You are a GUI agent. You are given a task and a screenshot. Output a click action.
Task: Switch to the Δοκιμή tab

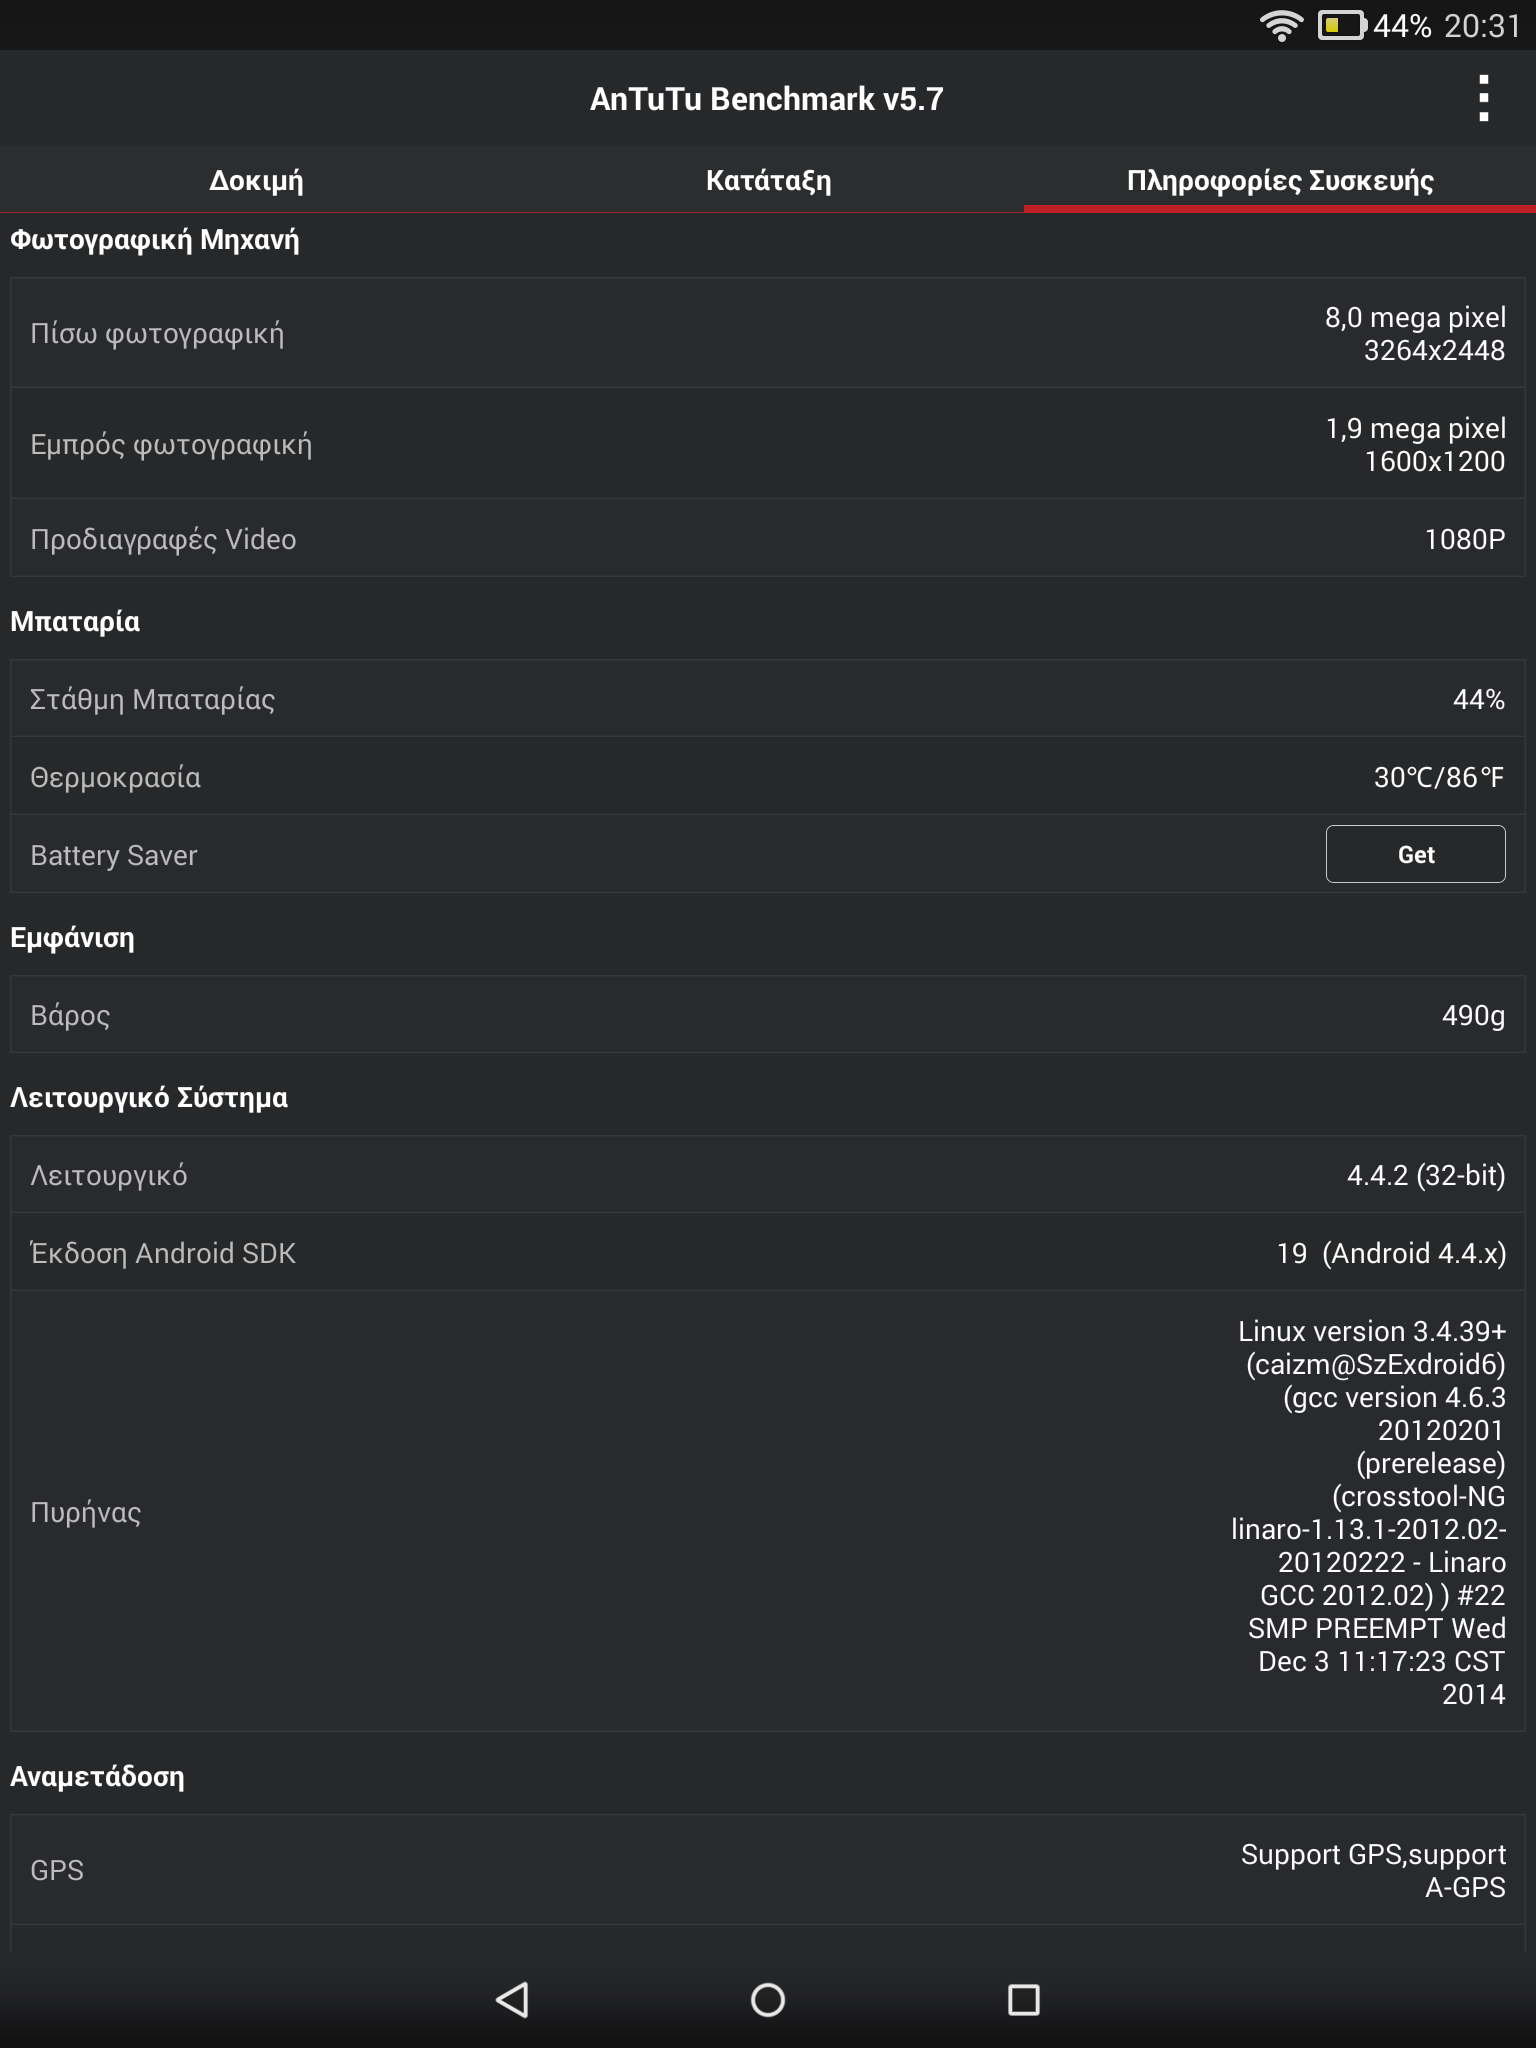tap(256, 181)
